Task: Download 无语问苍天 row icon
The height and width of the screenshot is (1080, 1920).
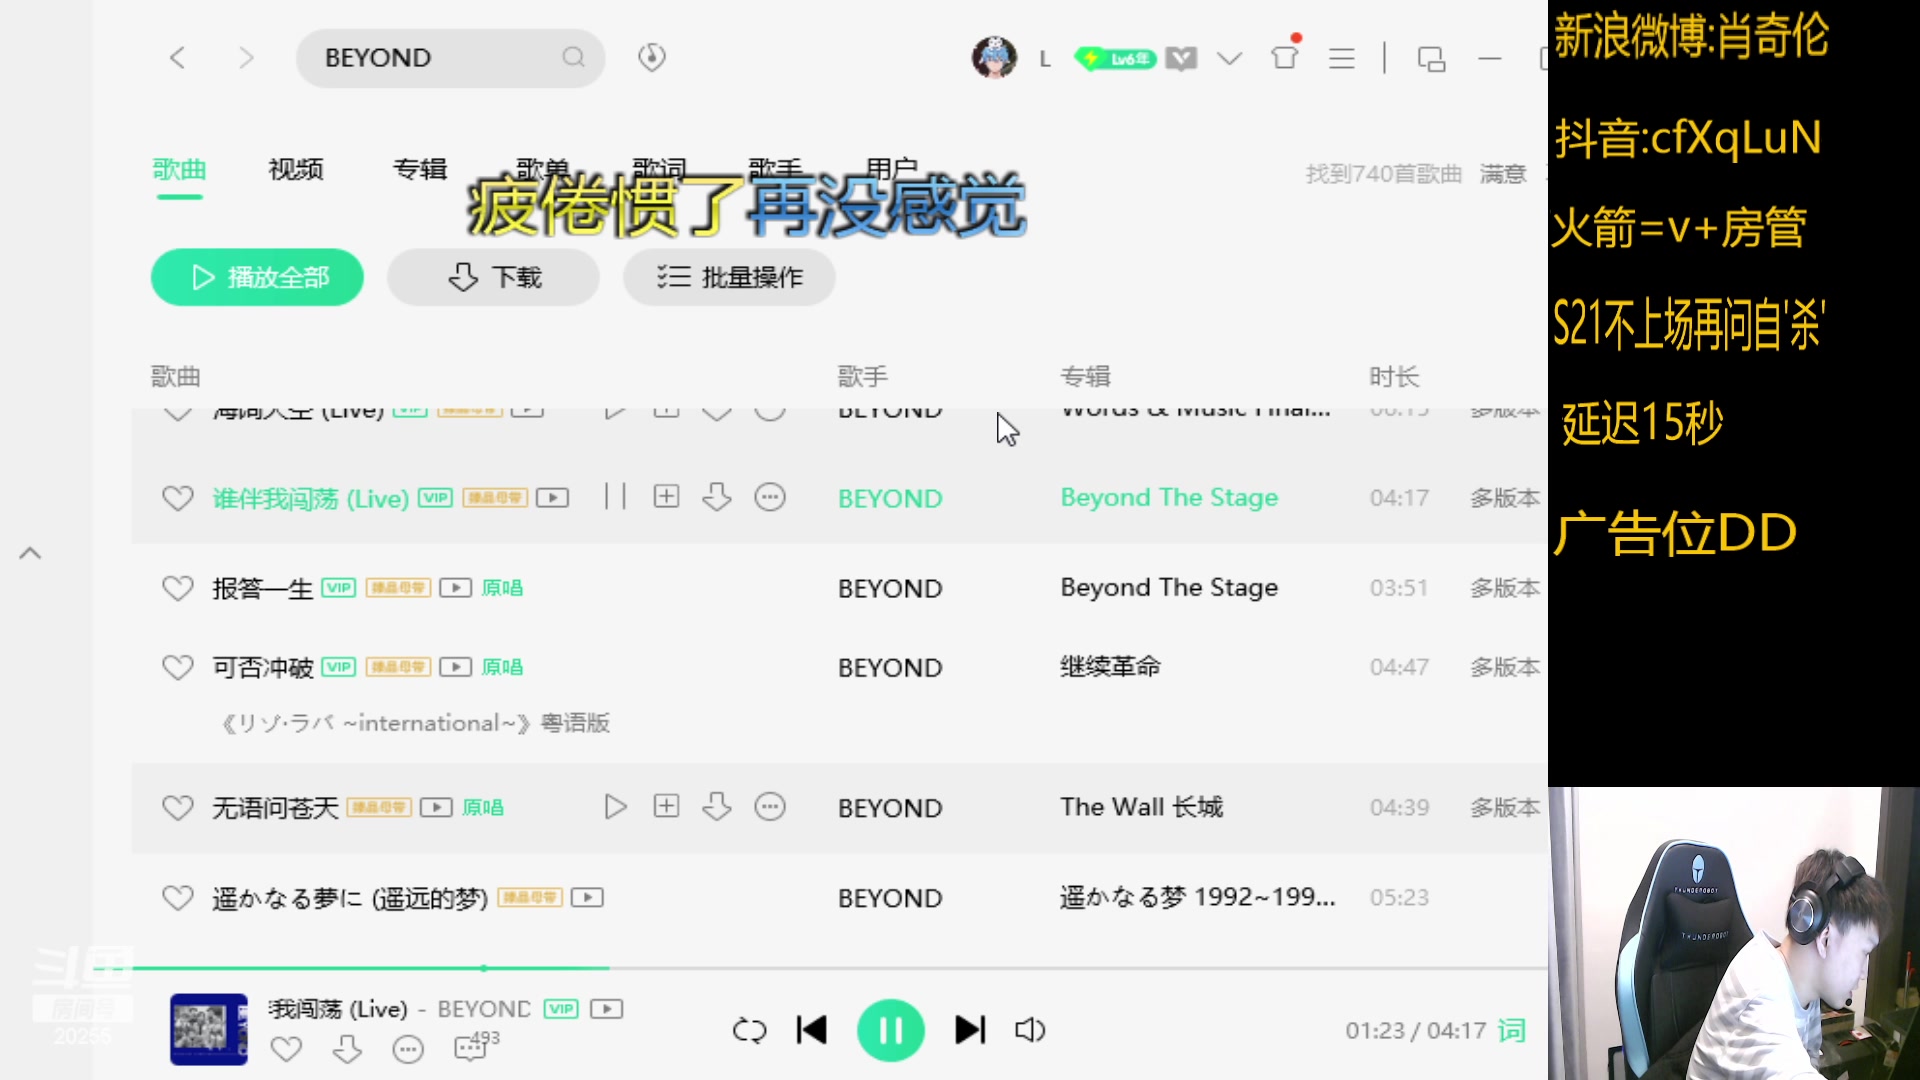Action: click(x=717, y=806)
